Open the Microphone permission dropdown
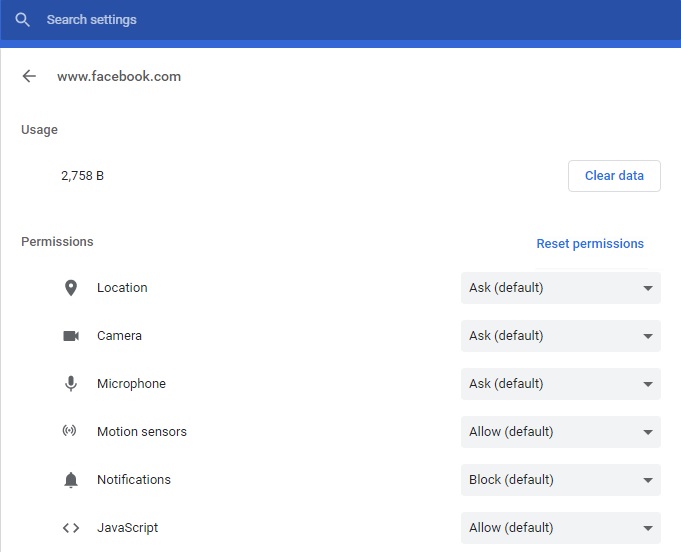The width and height of the screenshot is (681, 552). click(561, 384)
